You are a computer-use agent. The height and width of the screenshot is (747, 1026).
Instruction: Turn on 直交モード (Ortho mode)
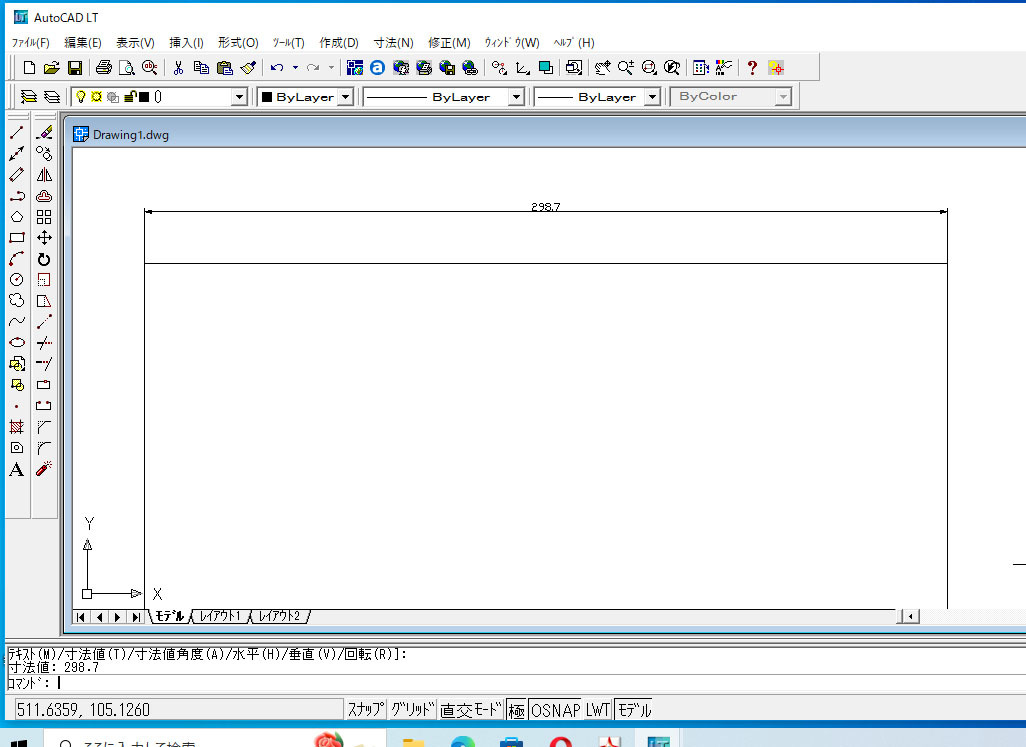click(469, 708)
